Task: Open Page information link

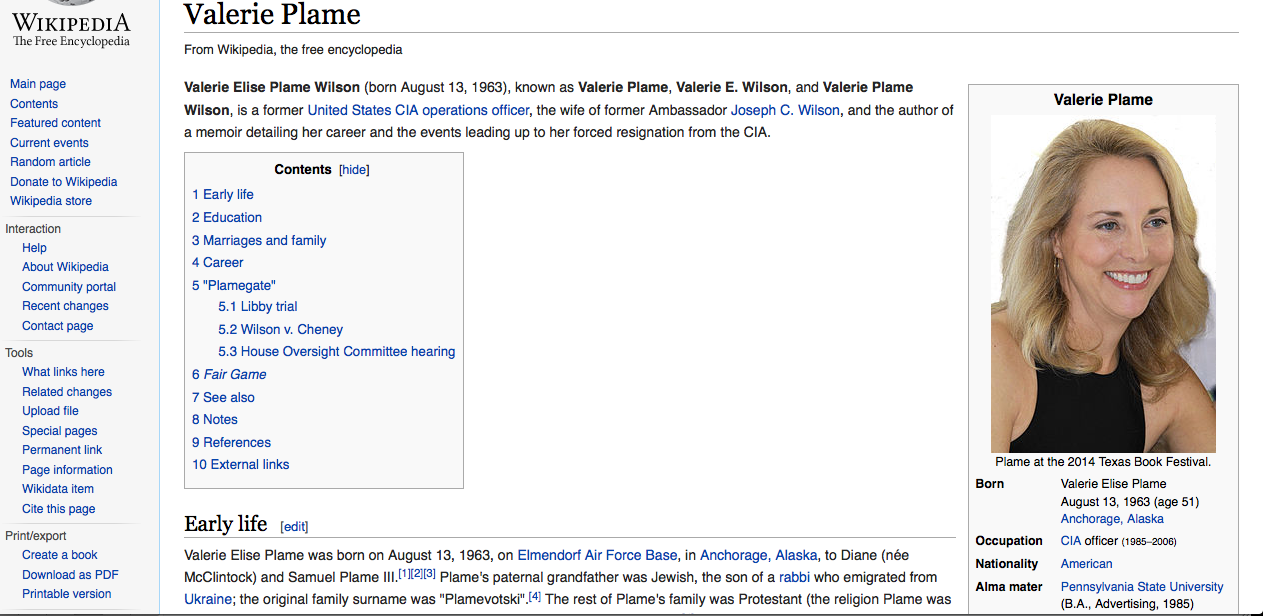Action: 68,470
